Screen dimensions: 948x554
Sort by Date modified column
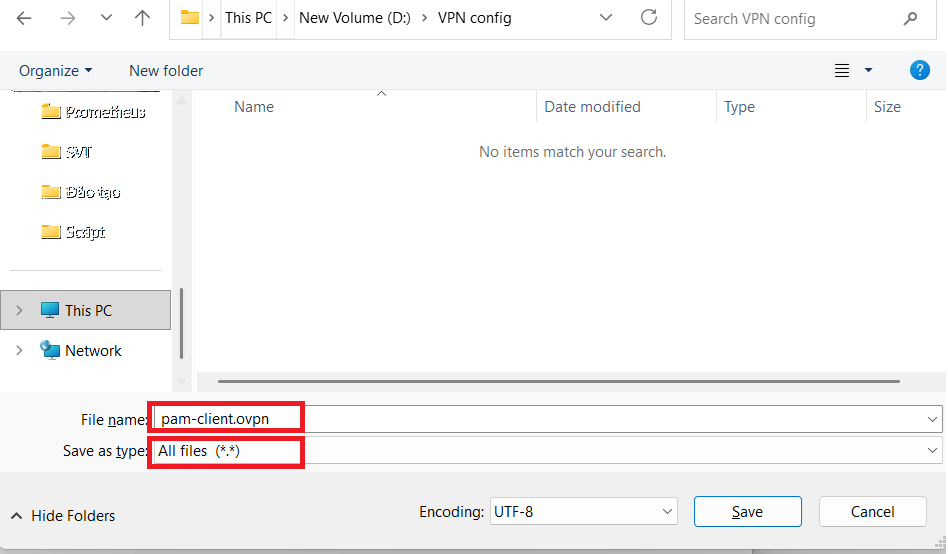(592, 107)
